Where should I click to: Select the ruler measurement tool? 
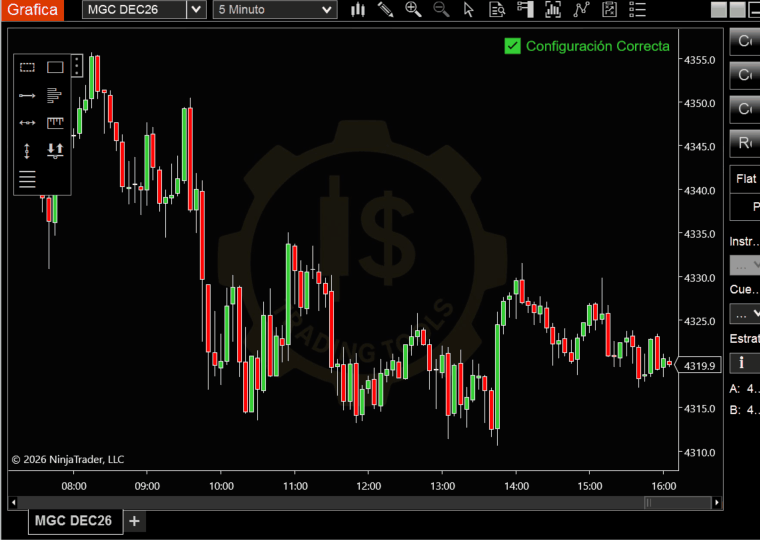pyautogui.click(x=55, y=123)
